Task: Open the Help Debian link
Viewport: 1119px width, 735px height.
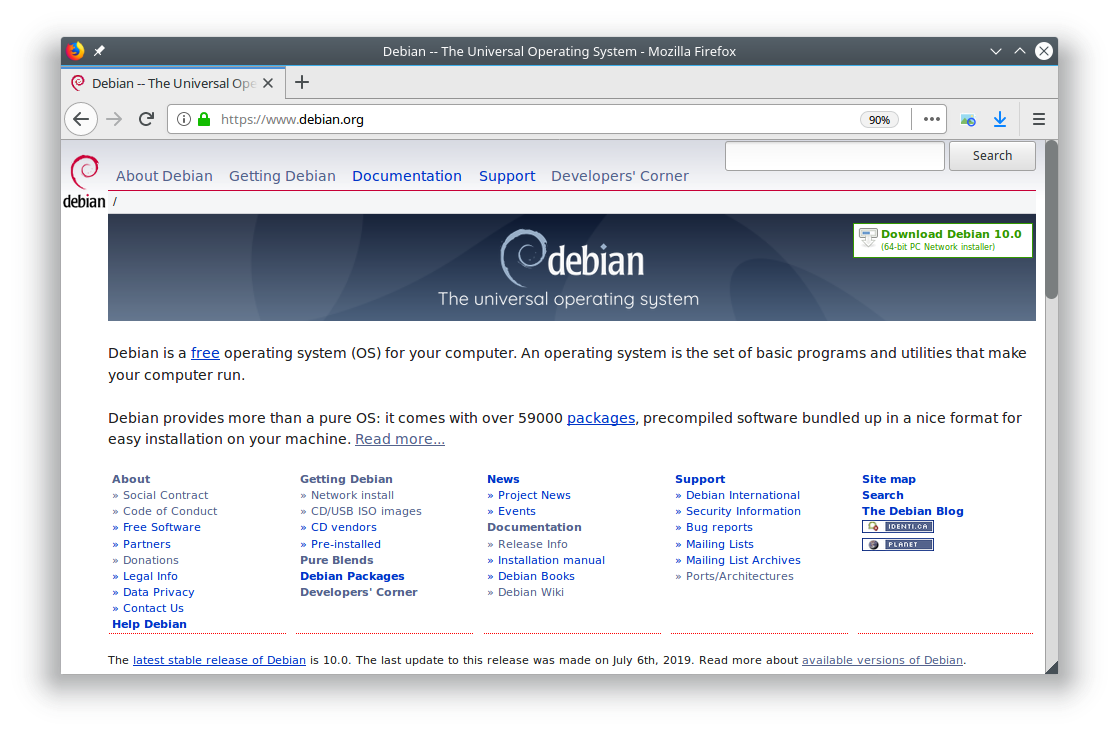Action: coord(149,624)
